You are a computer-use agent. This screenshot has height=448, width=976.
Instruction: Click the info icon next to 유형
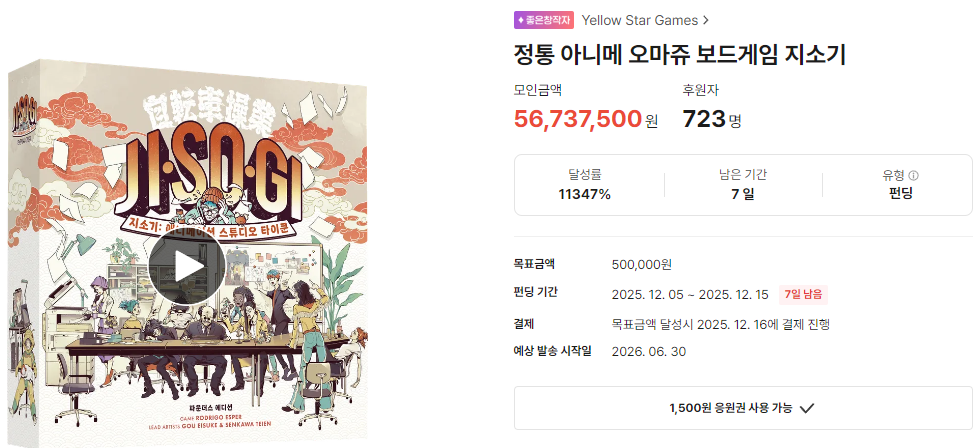[x=913, y=175]
